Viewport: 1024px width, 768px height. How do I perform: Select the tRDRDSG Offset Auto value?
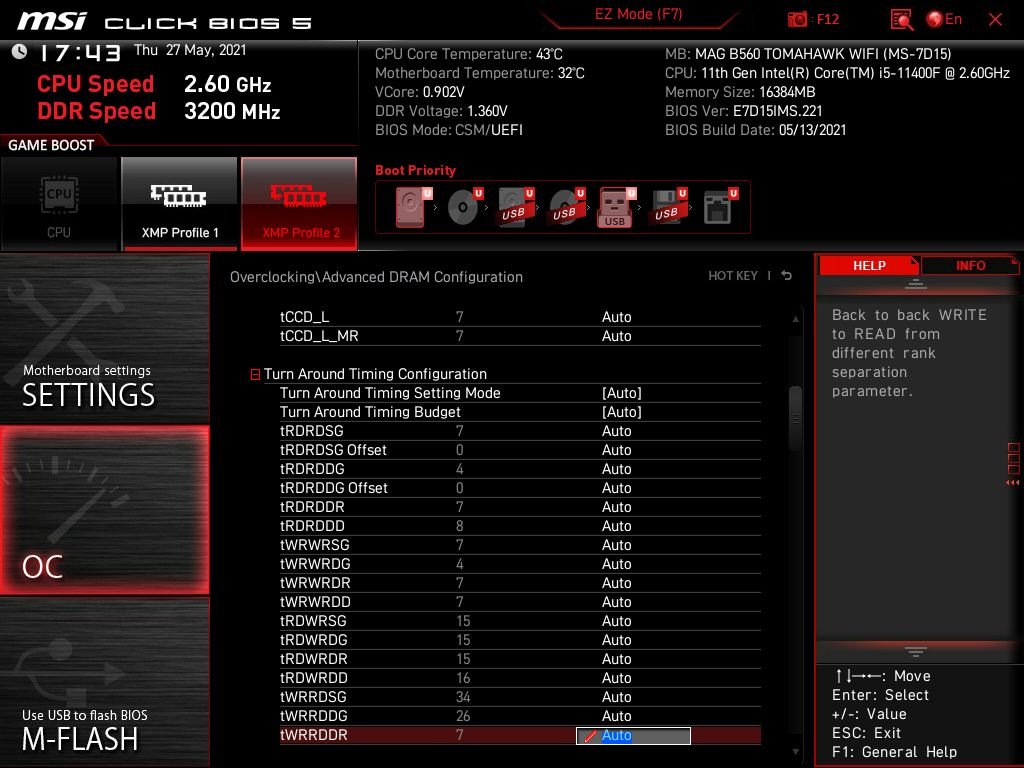616,450
